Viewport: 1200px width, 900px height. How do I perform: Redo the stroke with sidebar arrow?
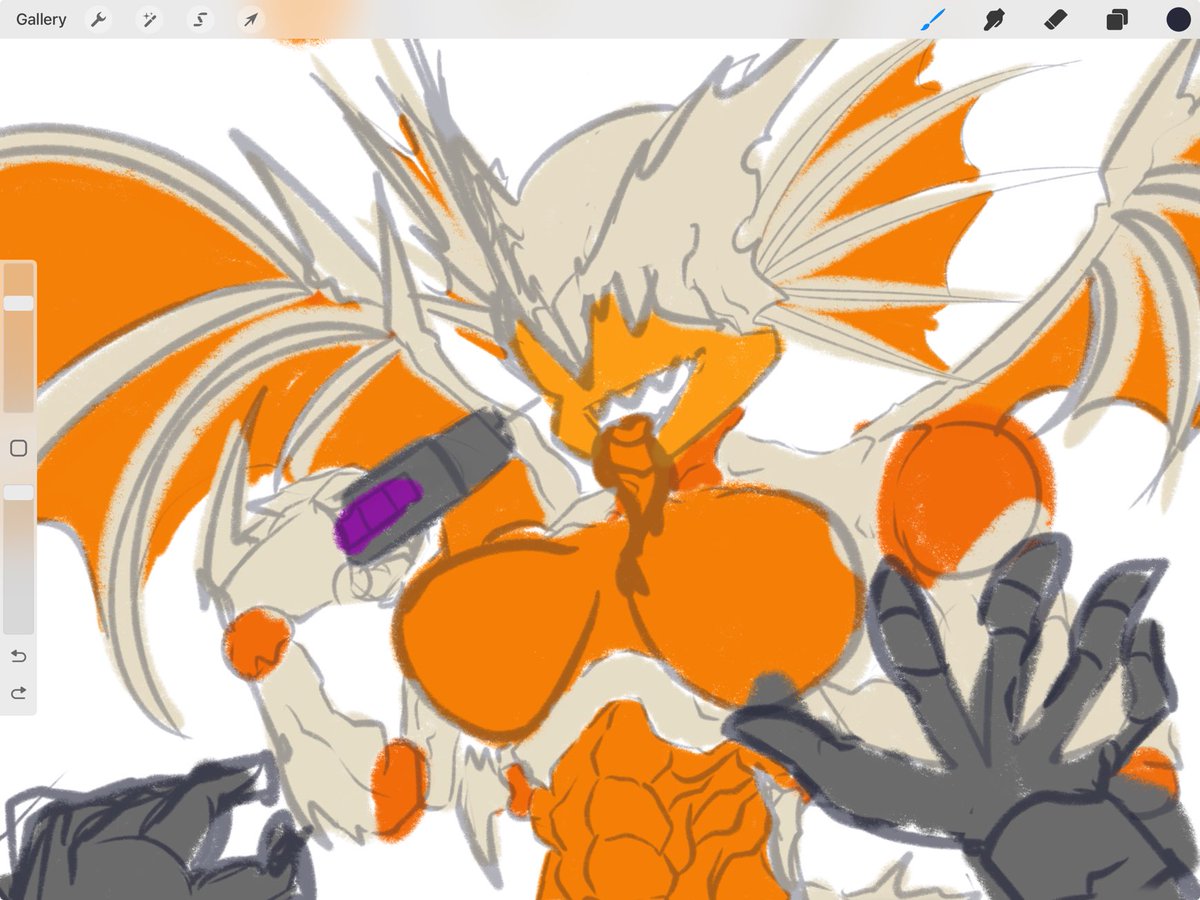click(18, 693)
